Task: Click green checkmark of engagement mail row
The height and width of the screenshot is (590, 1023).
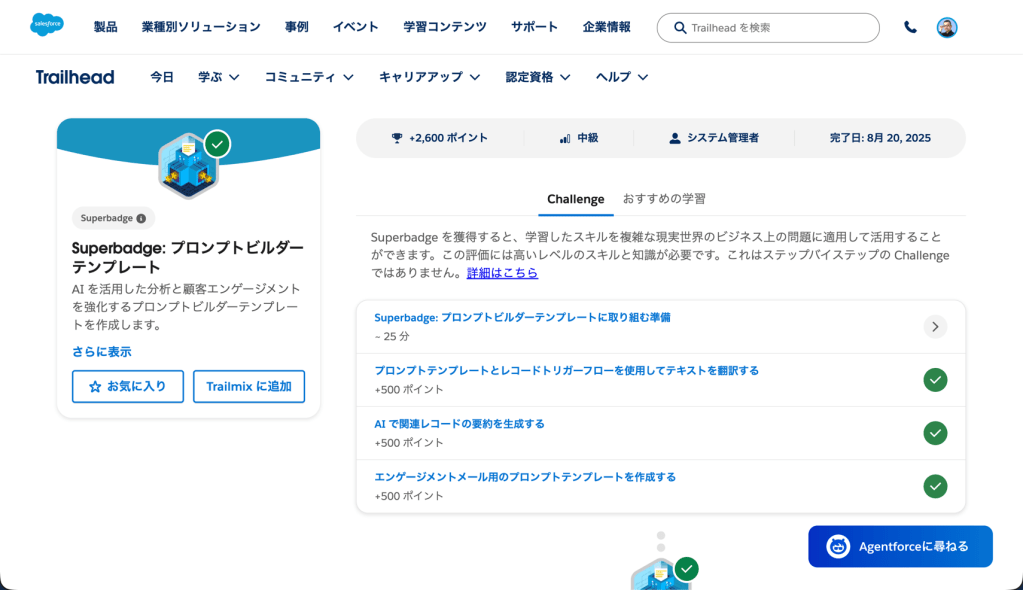Action: pyautogui.click(x=935, y=486)
